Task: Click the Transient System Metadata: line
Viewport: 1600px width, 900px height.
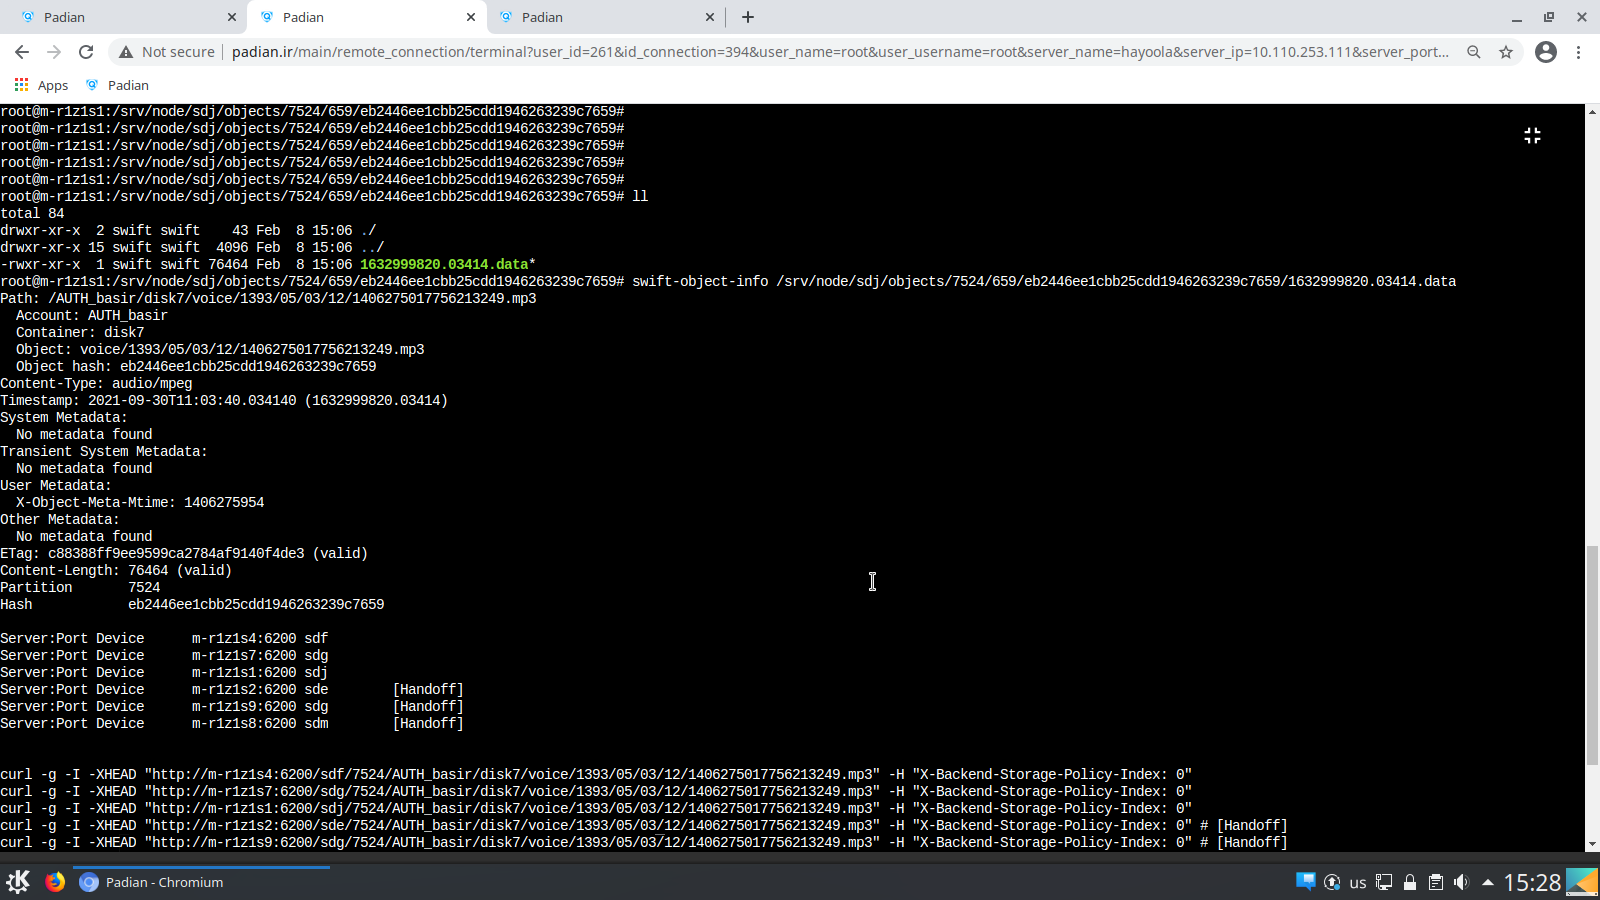Action: pos(104,452)
